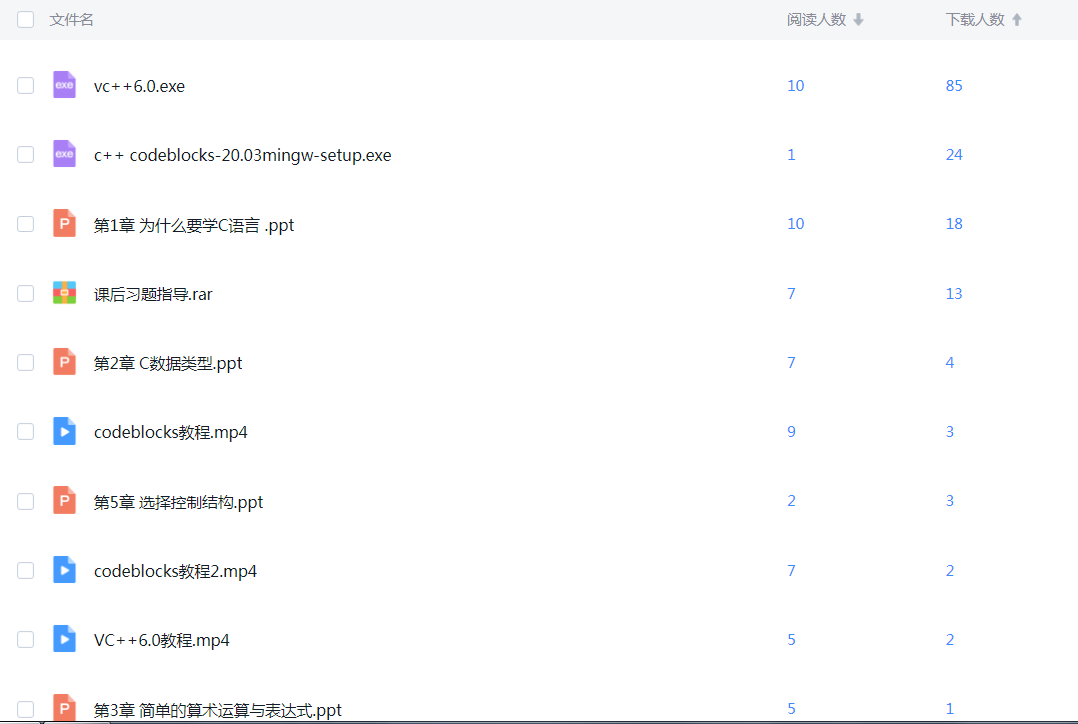
Task: Click the PPT icon for 第1章 为什么要学C语言
Action: [x=64, y=224]
